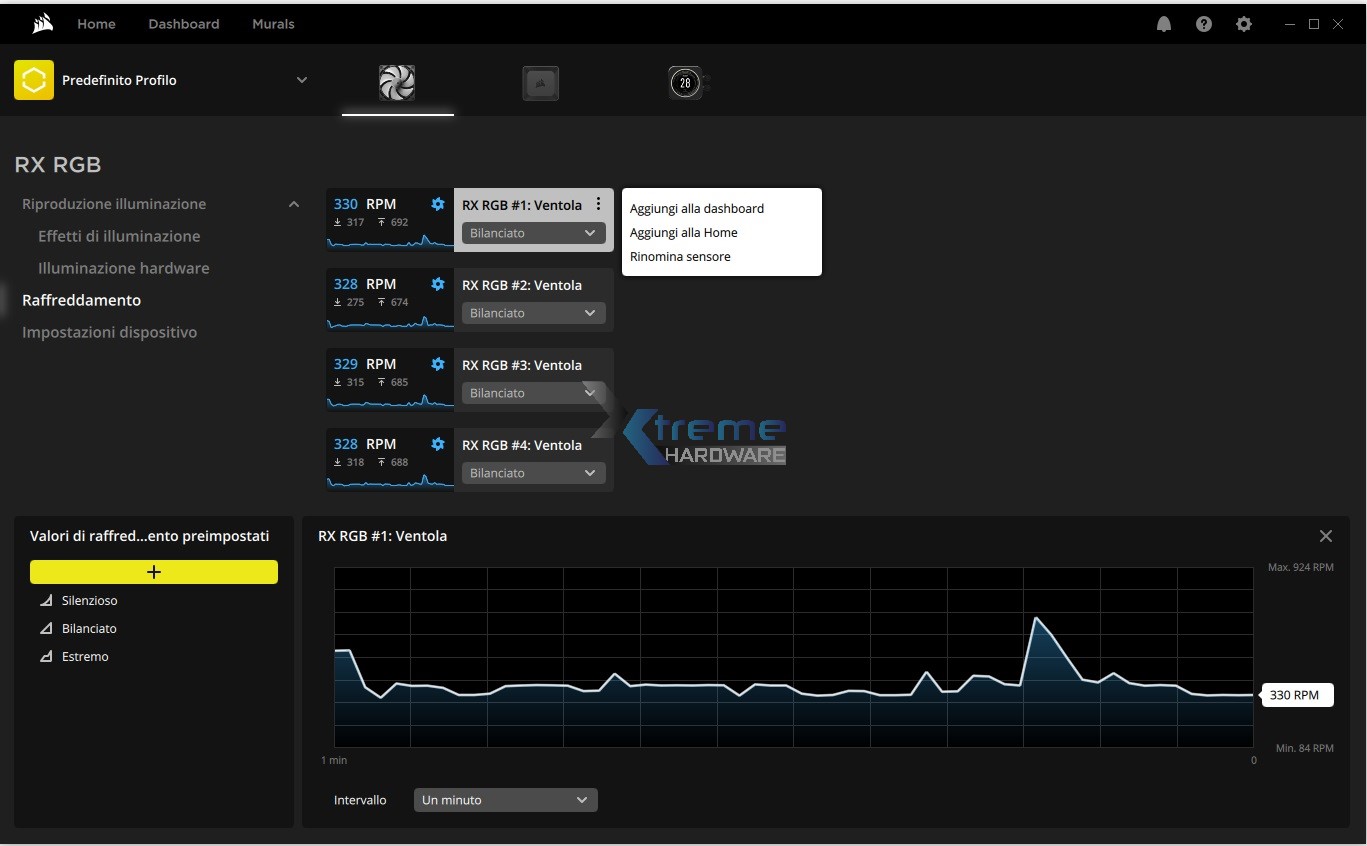Open Impostazioni dispositivo in sidebar
Image resolution: width=1367 pixels, height=846 pixels.
pos(110,332)
